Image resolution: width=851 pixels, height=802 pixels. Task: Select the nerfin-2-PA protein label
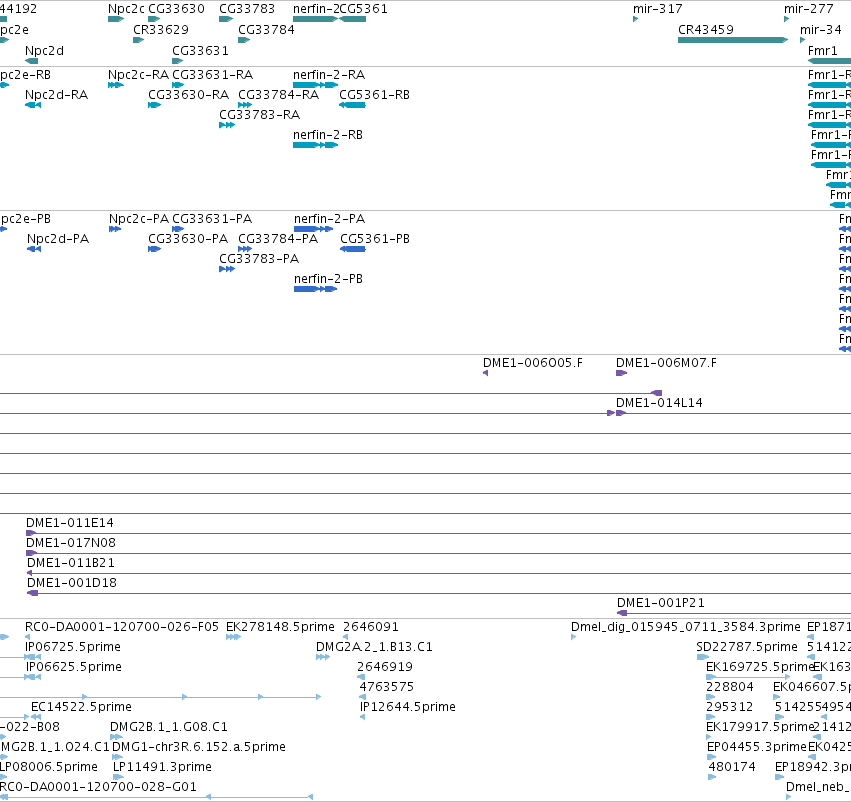329,219
